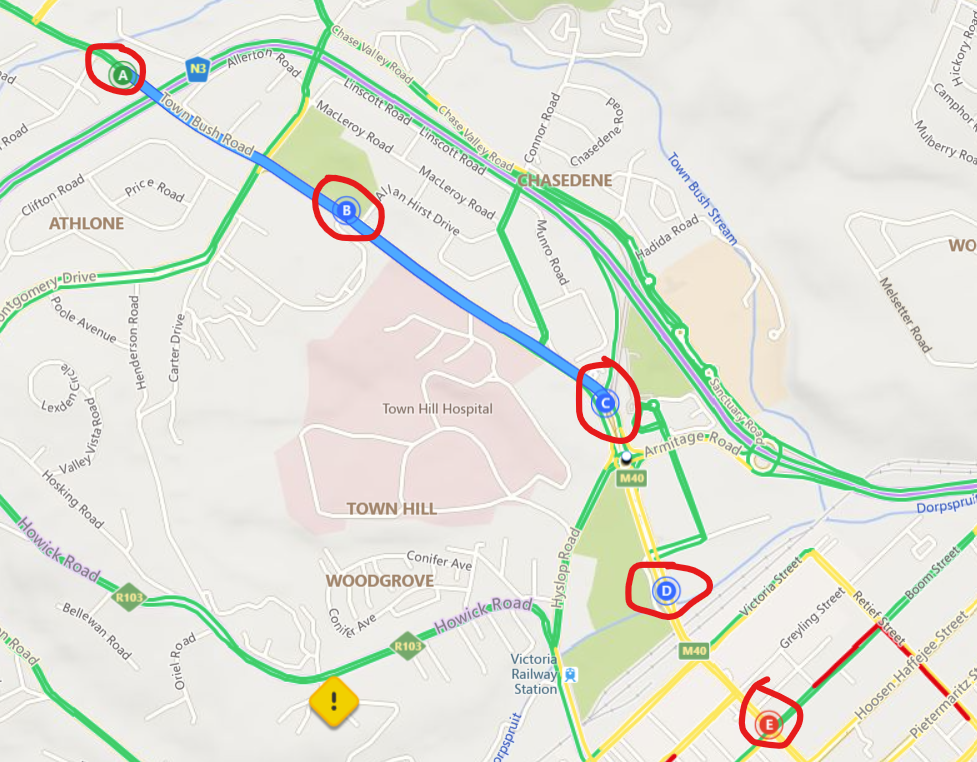Click the Town Hill Hospital label
The image size is (977, 762).
437,409
